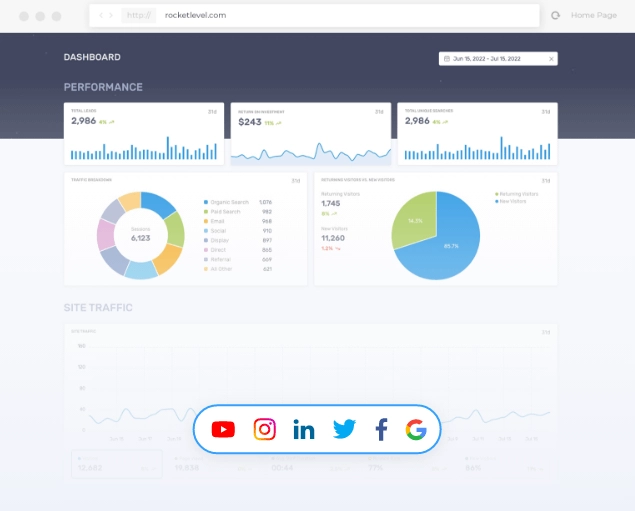This screenshot has width=635, height=511.
Task: Click the YouTube icon
Action: point(224,429)
